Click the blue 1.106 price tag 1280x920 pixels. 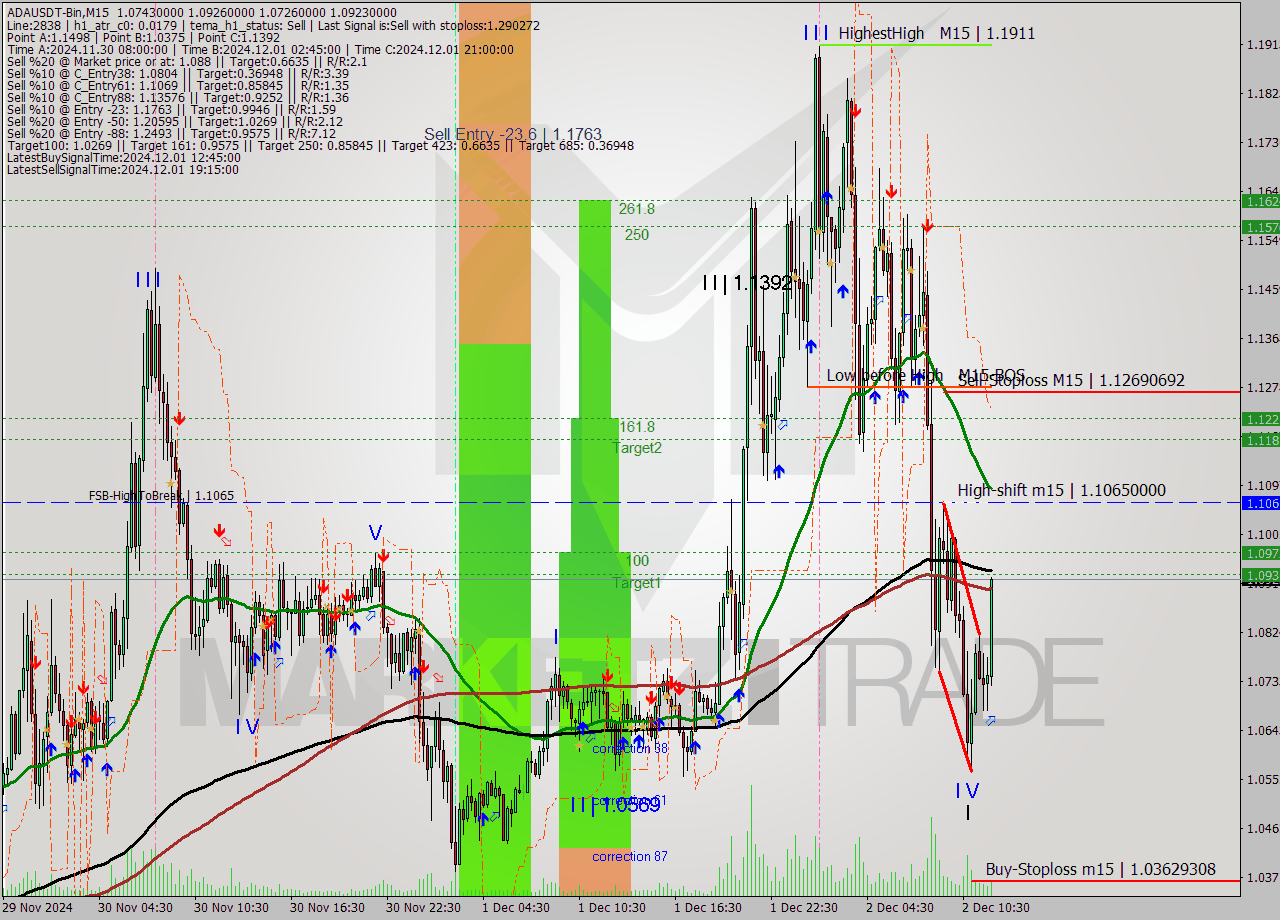tap(1260, 503)
